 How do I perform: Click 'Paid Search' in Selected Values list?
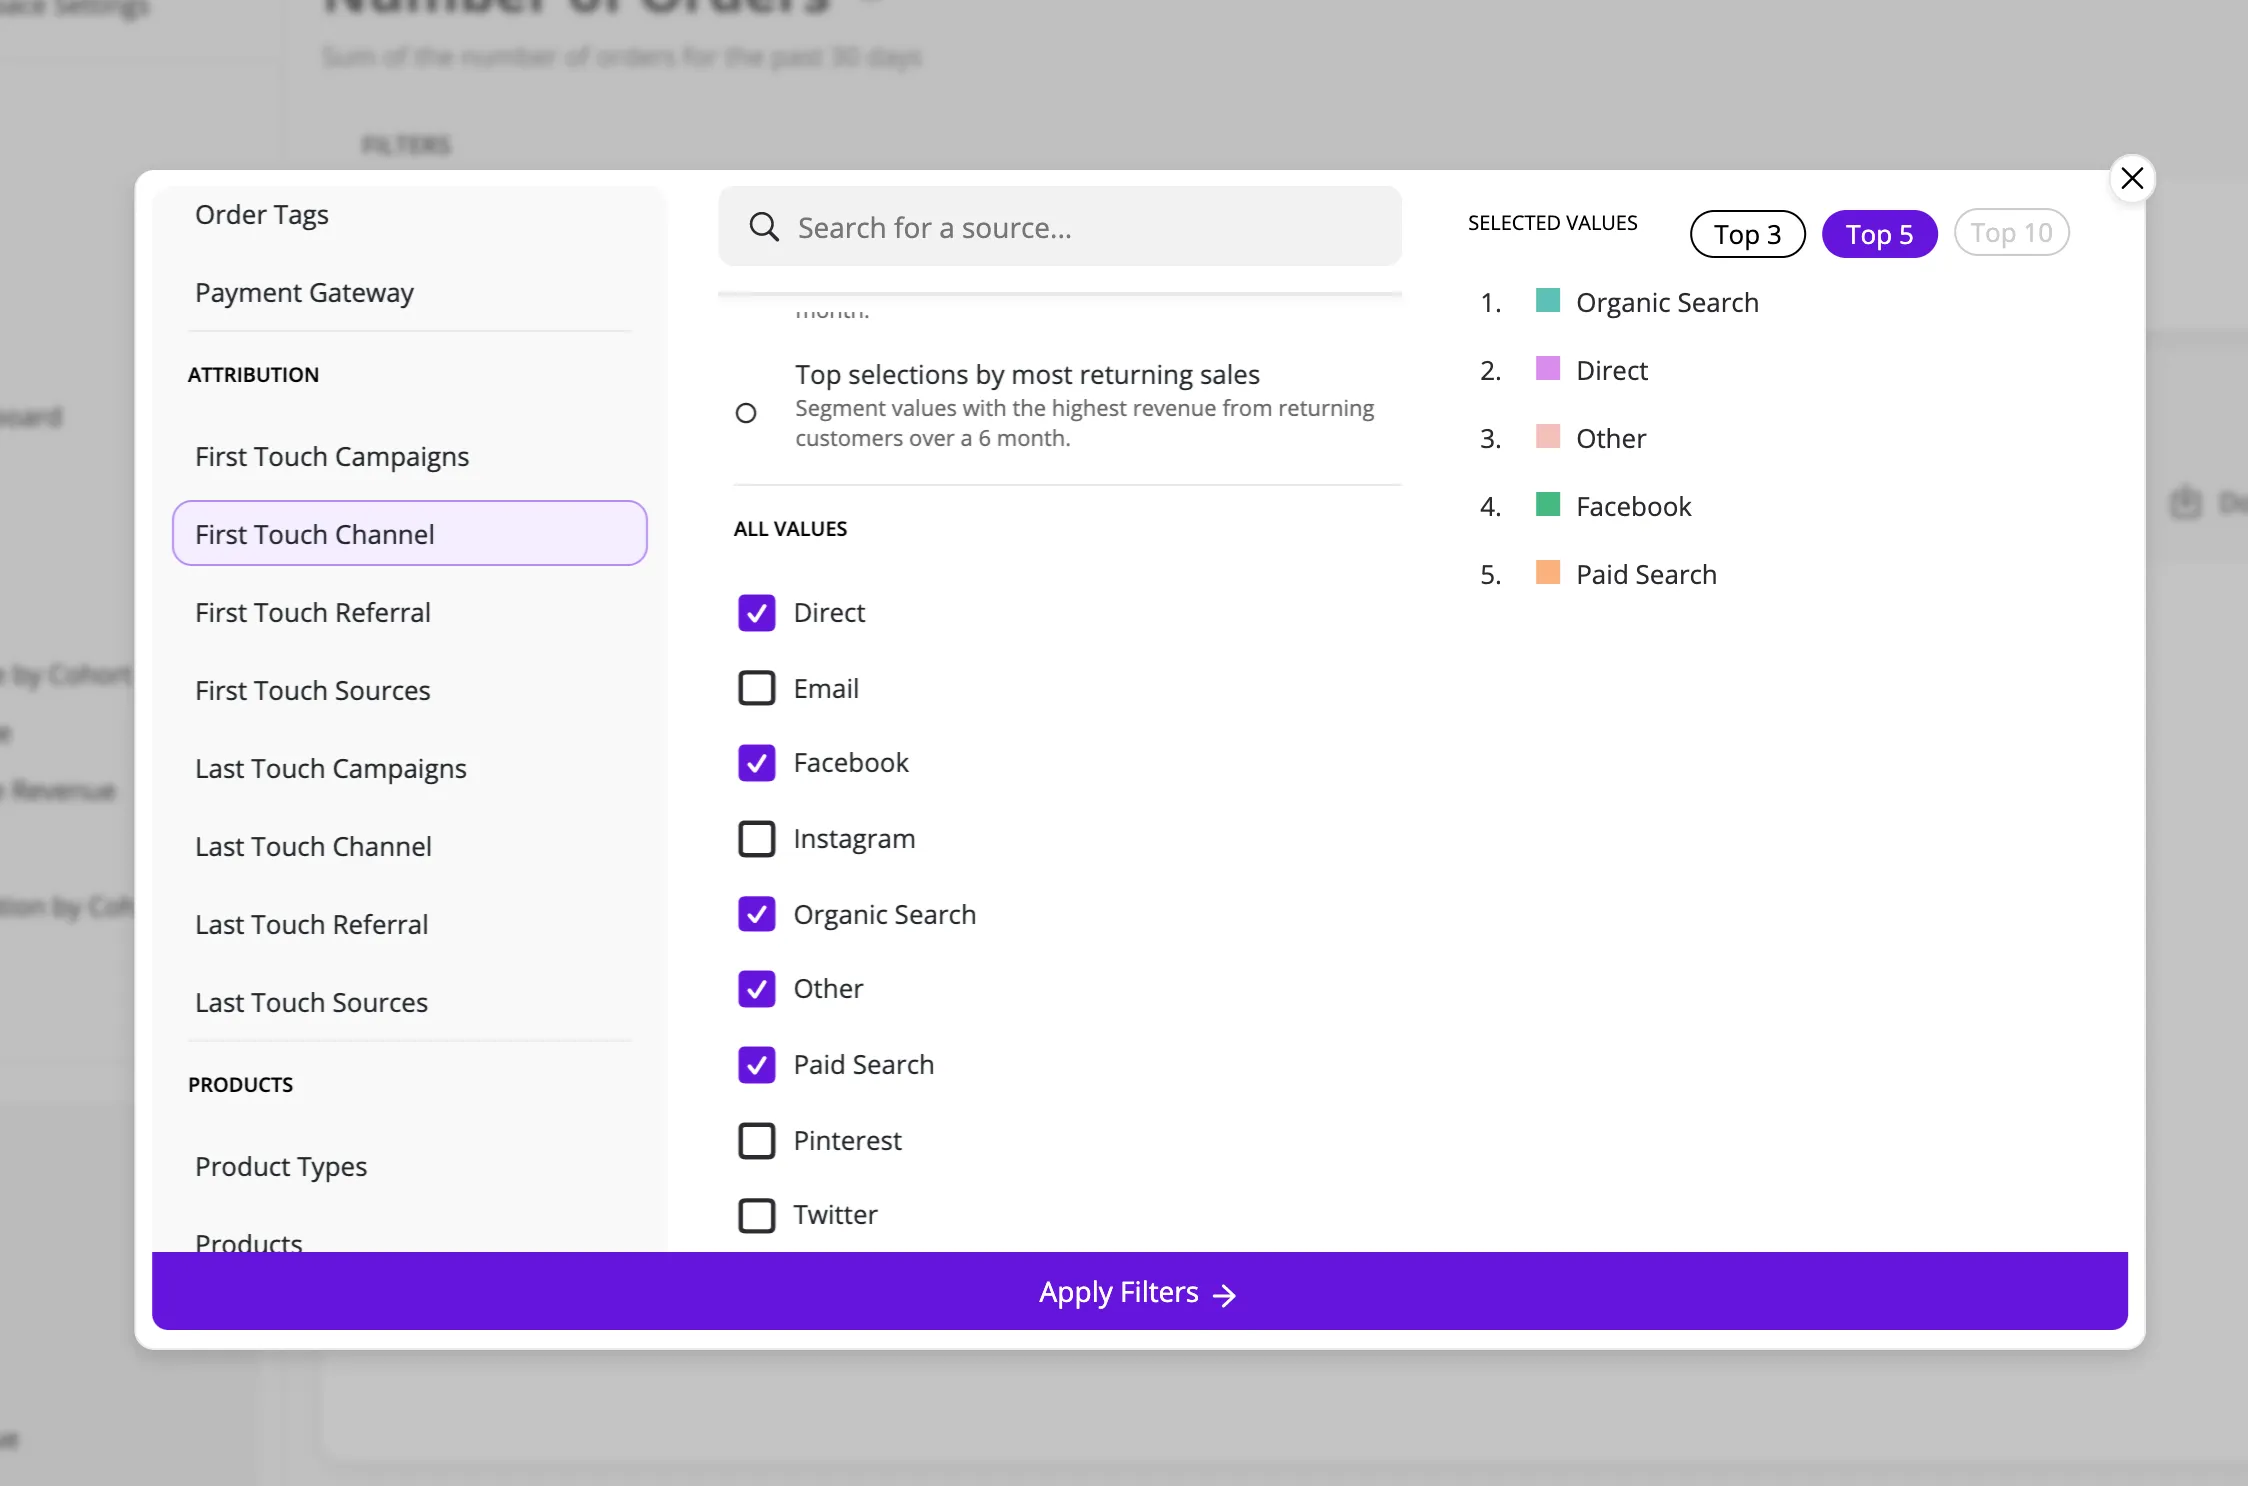pyautogui.click(x=1646, y=574)
